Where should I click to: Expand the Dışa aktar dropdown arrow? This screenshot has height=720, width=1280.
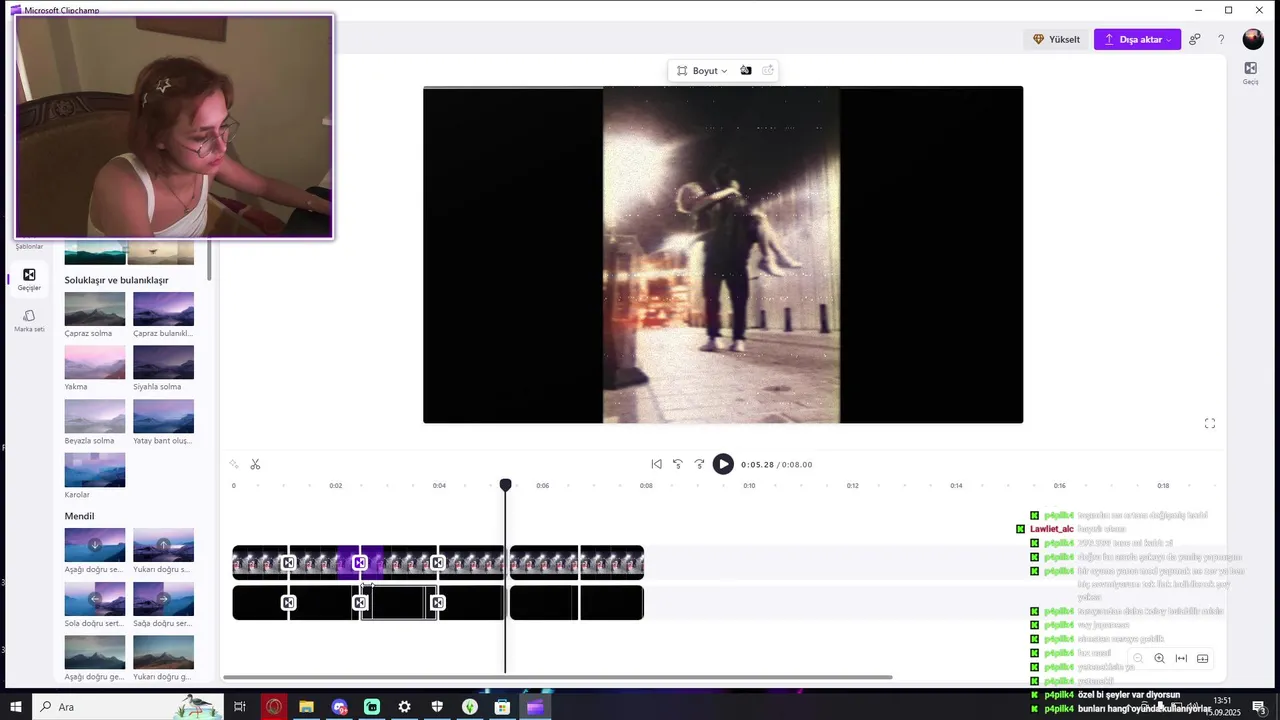tap(1171, 40)
